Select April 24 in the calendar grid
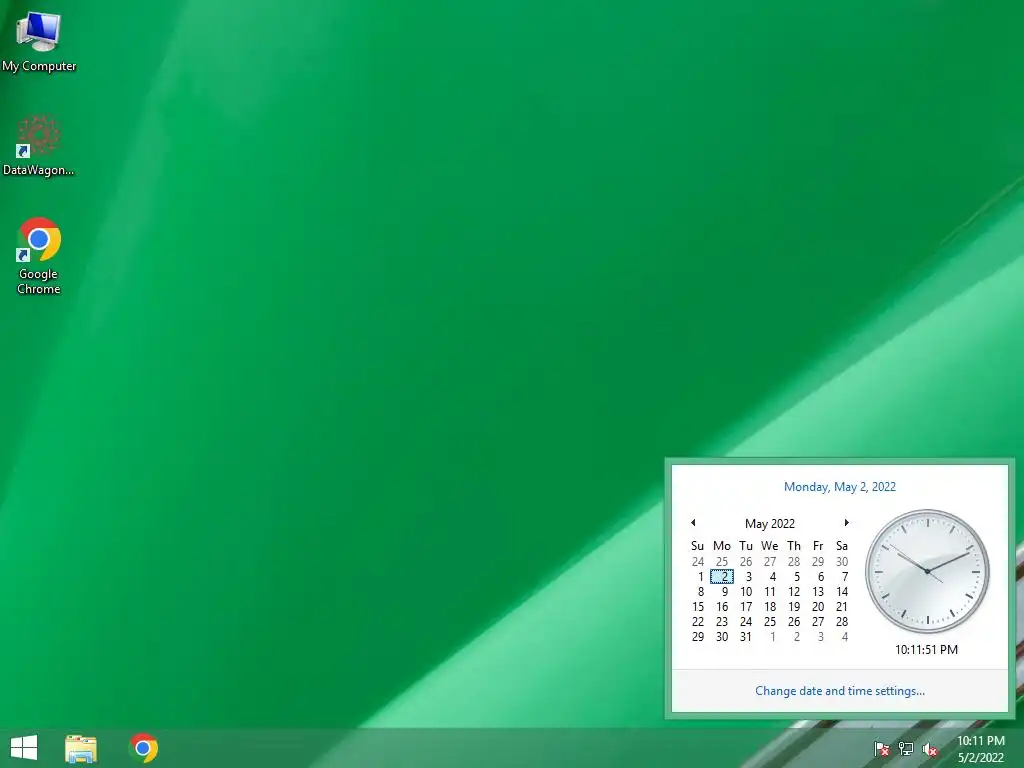Viewport: 1024px width, 768px height. (698, 562)
